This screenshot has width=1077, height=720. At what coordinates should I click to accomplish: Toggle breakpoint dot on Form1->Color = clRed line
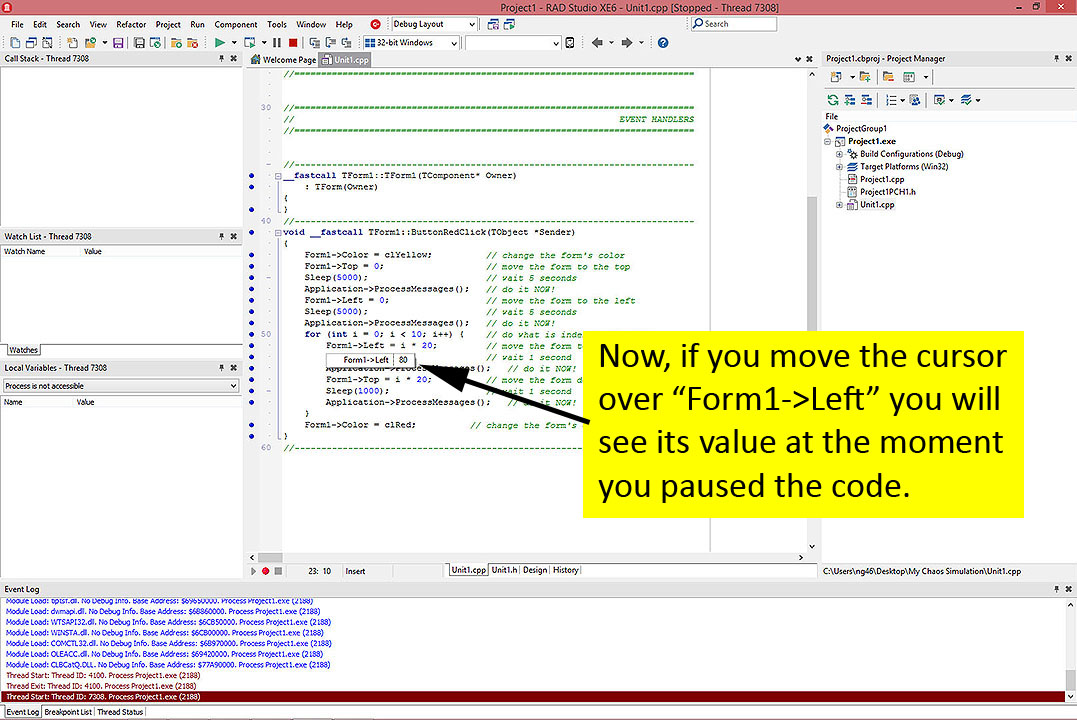click(x=251, y=425)
